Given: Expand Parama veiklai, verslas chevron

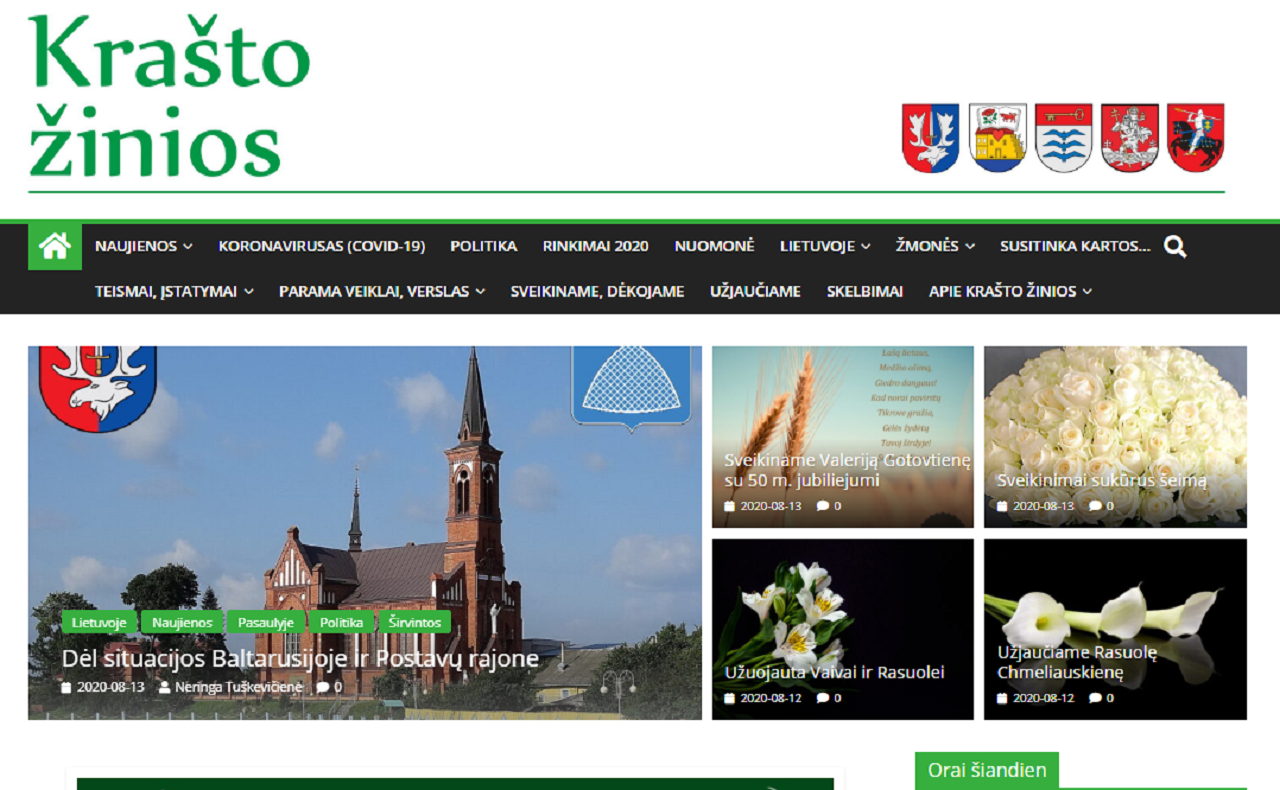Looking at the screenshot, I should (480, 292).
